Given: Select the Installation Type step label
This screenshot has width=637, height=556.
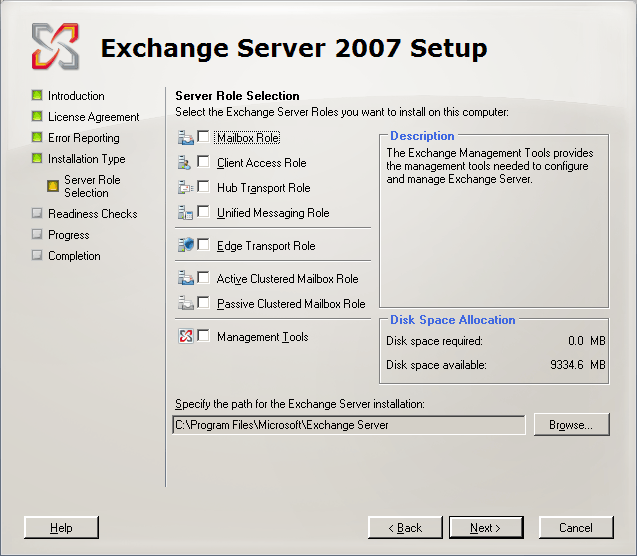Looking at the screenshot, I should [x=87, y=159].
